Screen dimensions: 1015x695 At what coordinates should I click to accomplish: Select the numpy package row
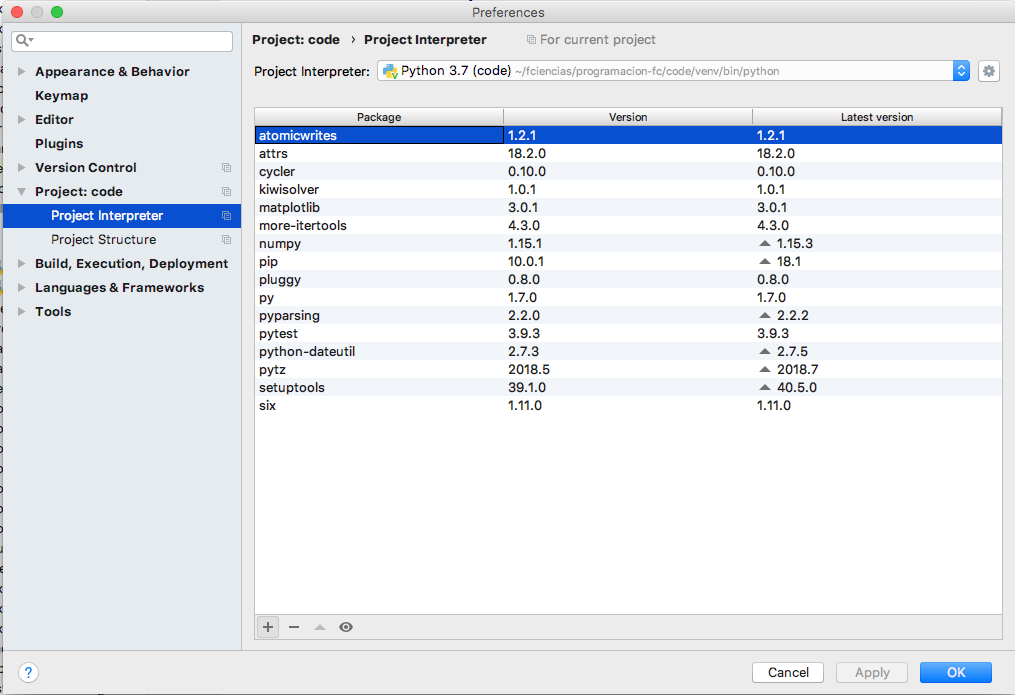(x=628, y=243)
